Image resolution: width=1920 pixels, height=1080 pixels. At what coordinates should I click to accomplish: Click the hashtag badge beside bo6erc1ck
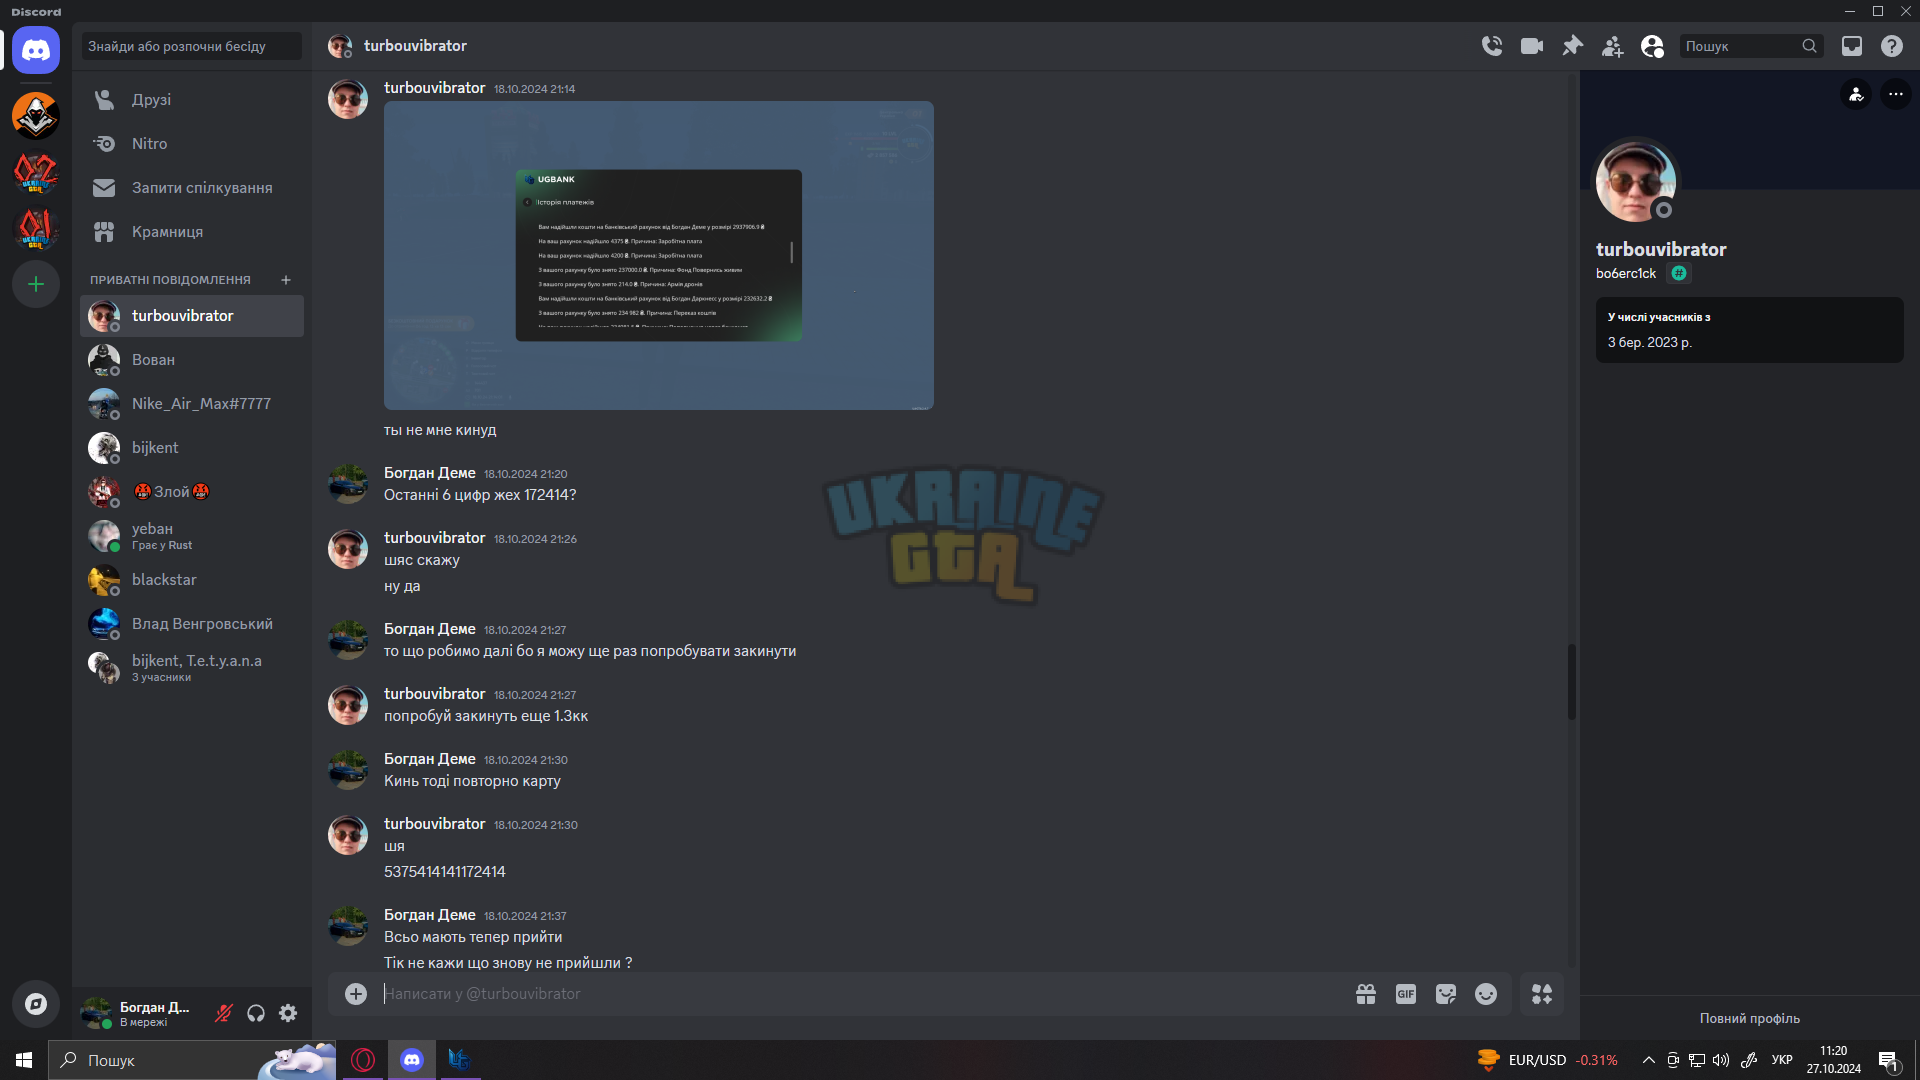click(1679, 273)
